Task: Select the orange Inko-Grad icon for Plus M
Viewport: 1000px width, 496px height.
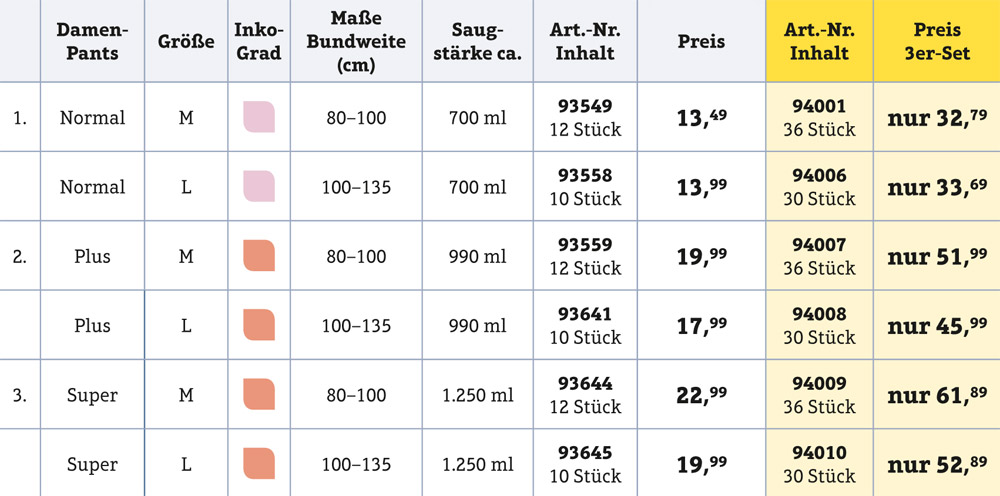Action: tap(259, 256)
